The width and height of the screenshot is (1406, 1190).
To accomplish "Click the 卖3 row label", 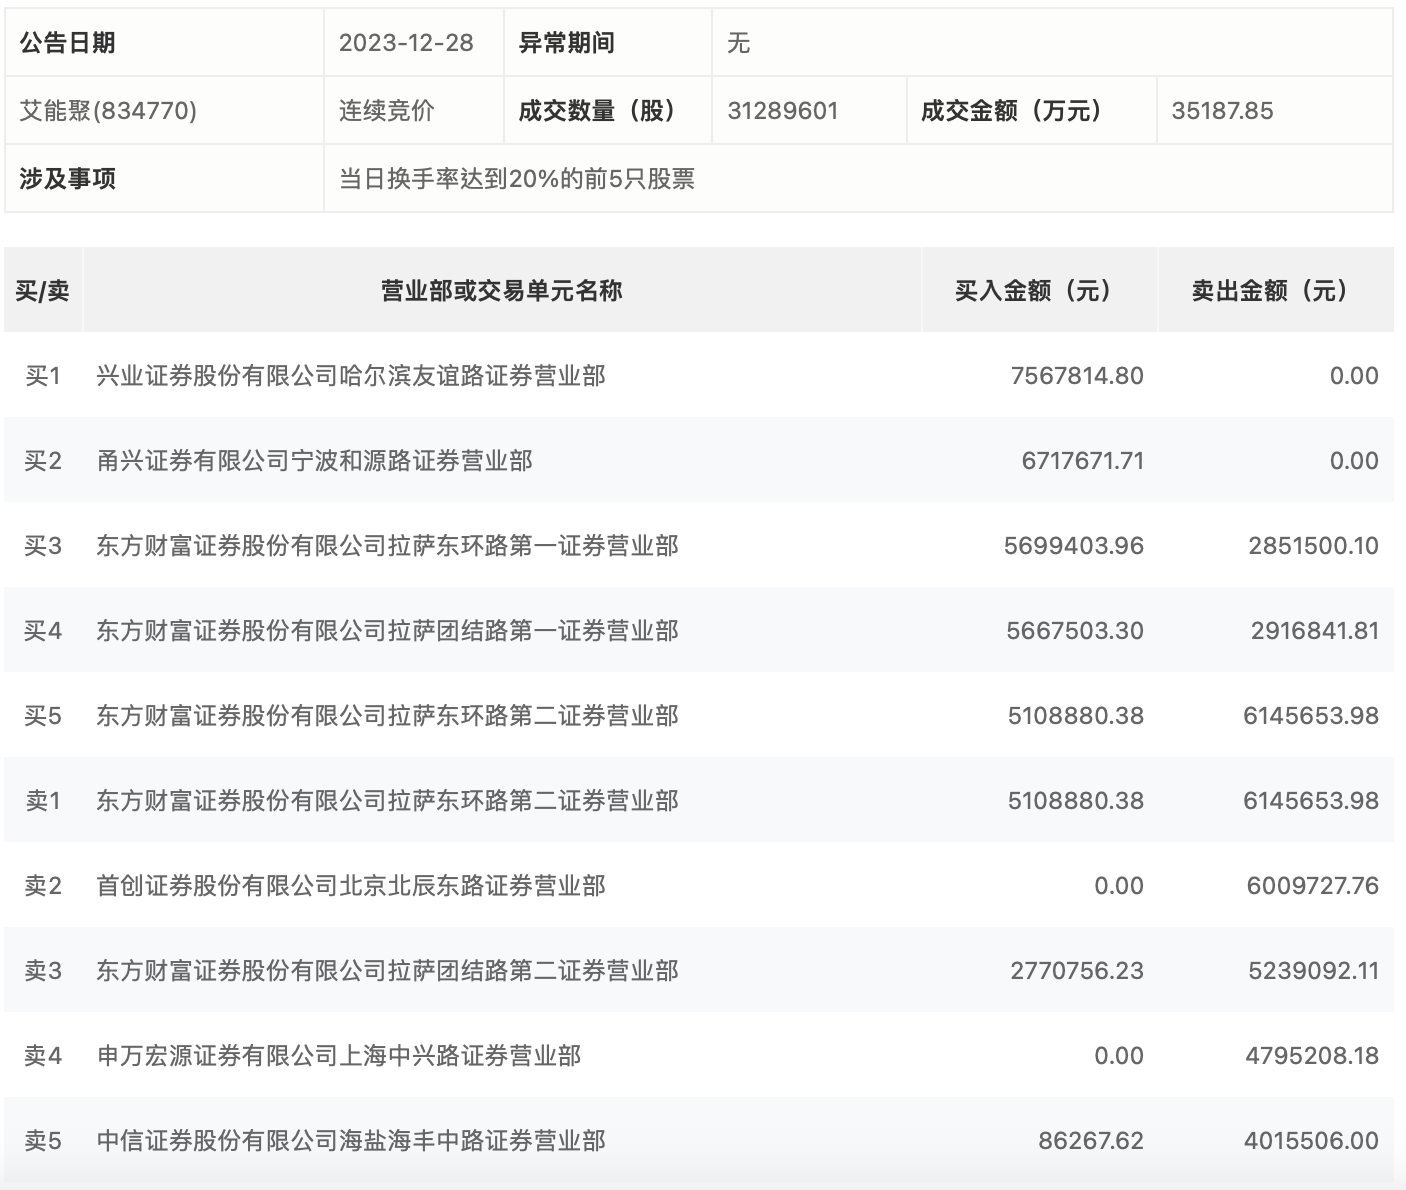I will (43, 970).
